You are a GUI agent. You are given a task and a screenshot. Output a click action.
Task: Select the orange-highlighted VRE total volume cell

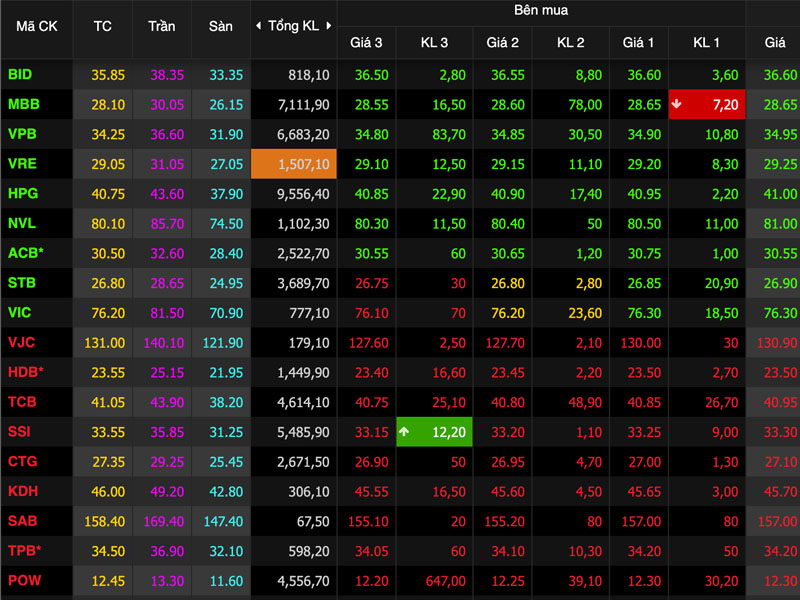(294, 164)
